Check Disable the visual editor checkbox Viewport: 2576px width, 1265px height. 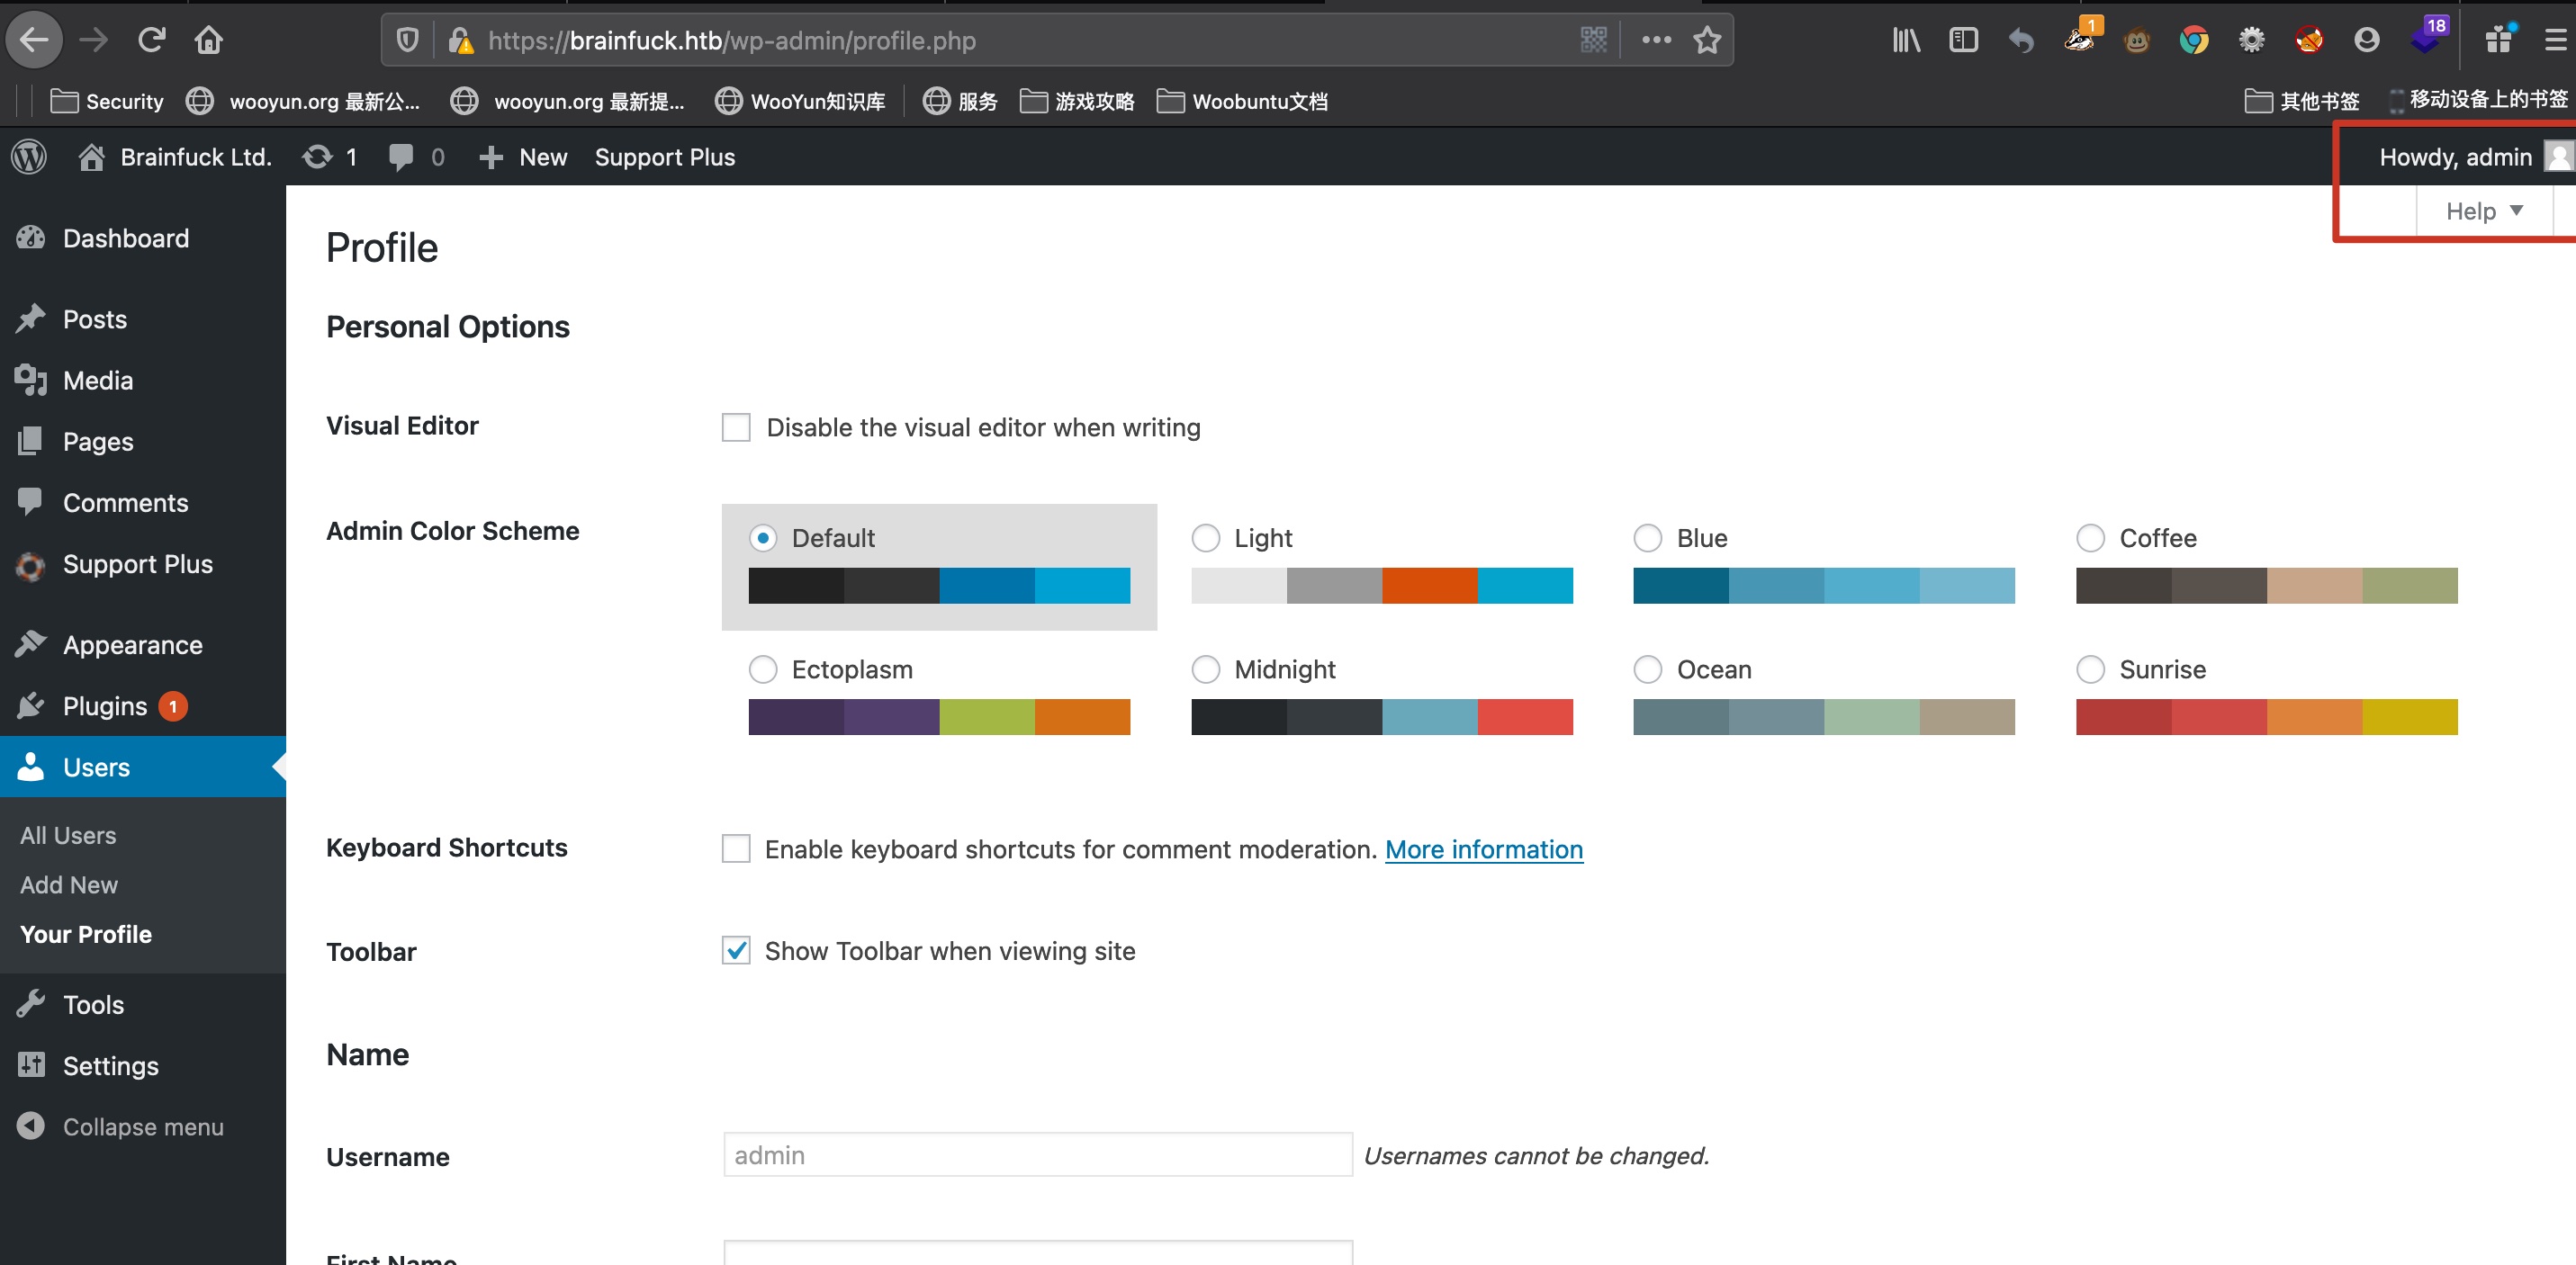(x=736, y=428)
